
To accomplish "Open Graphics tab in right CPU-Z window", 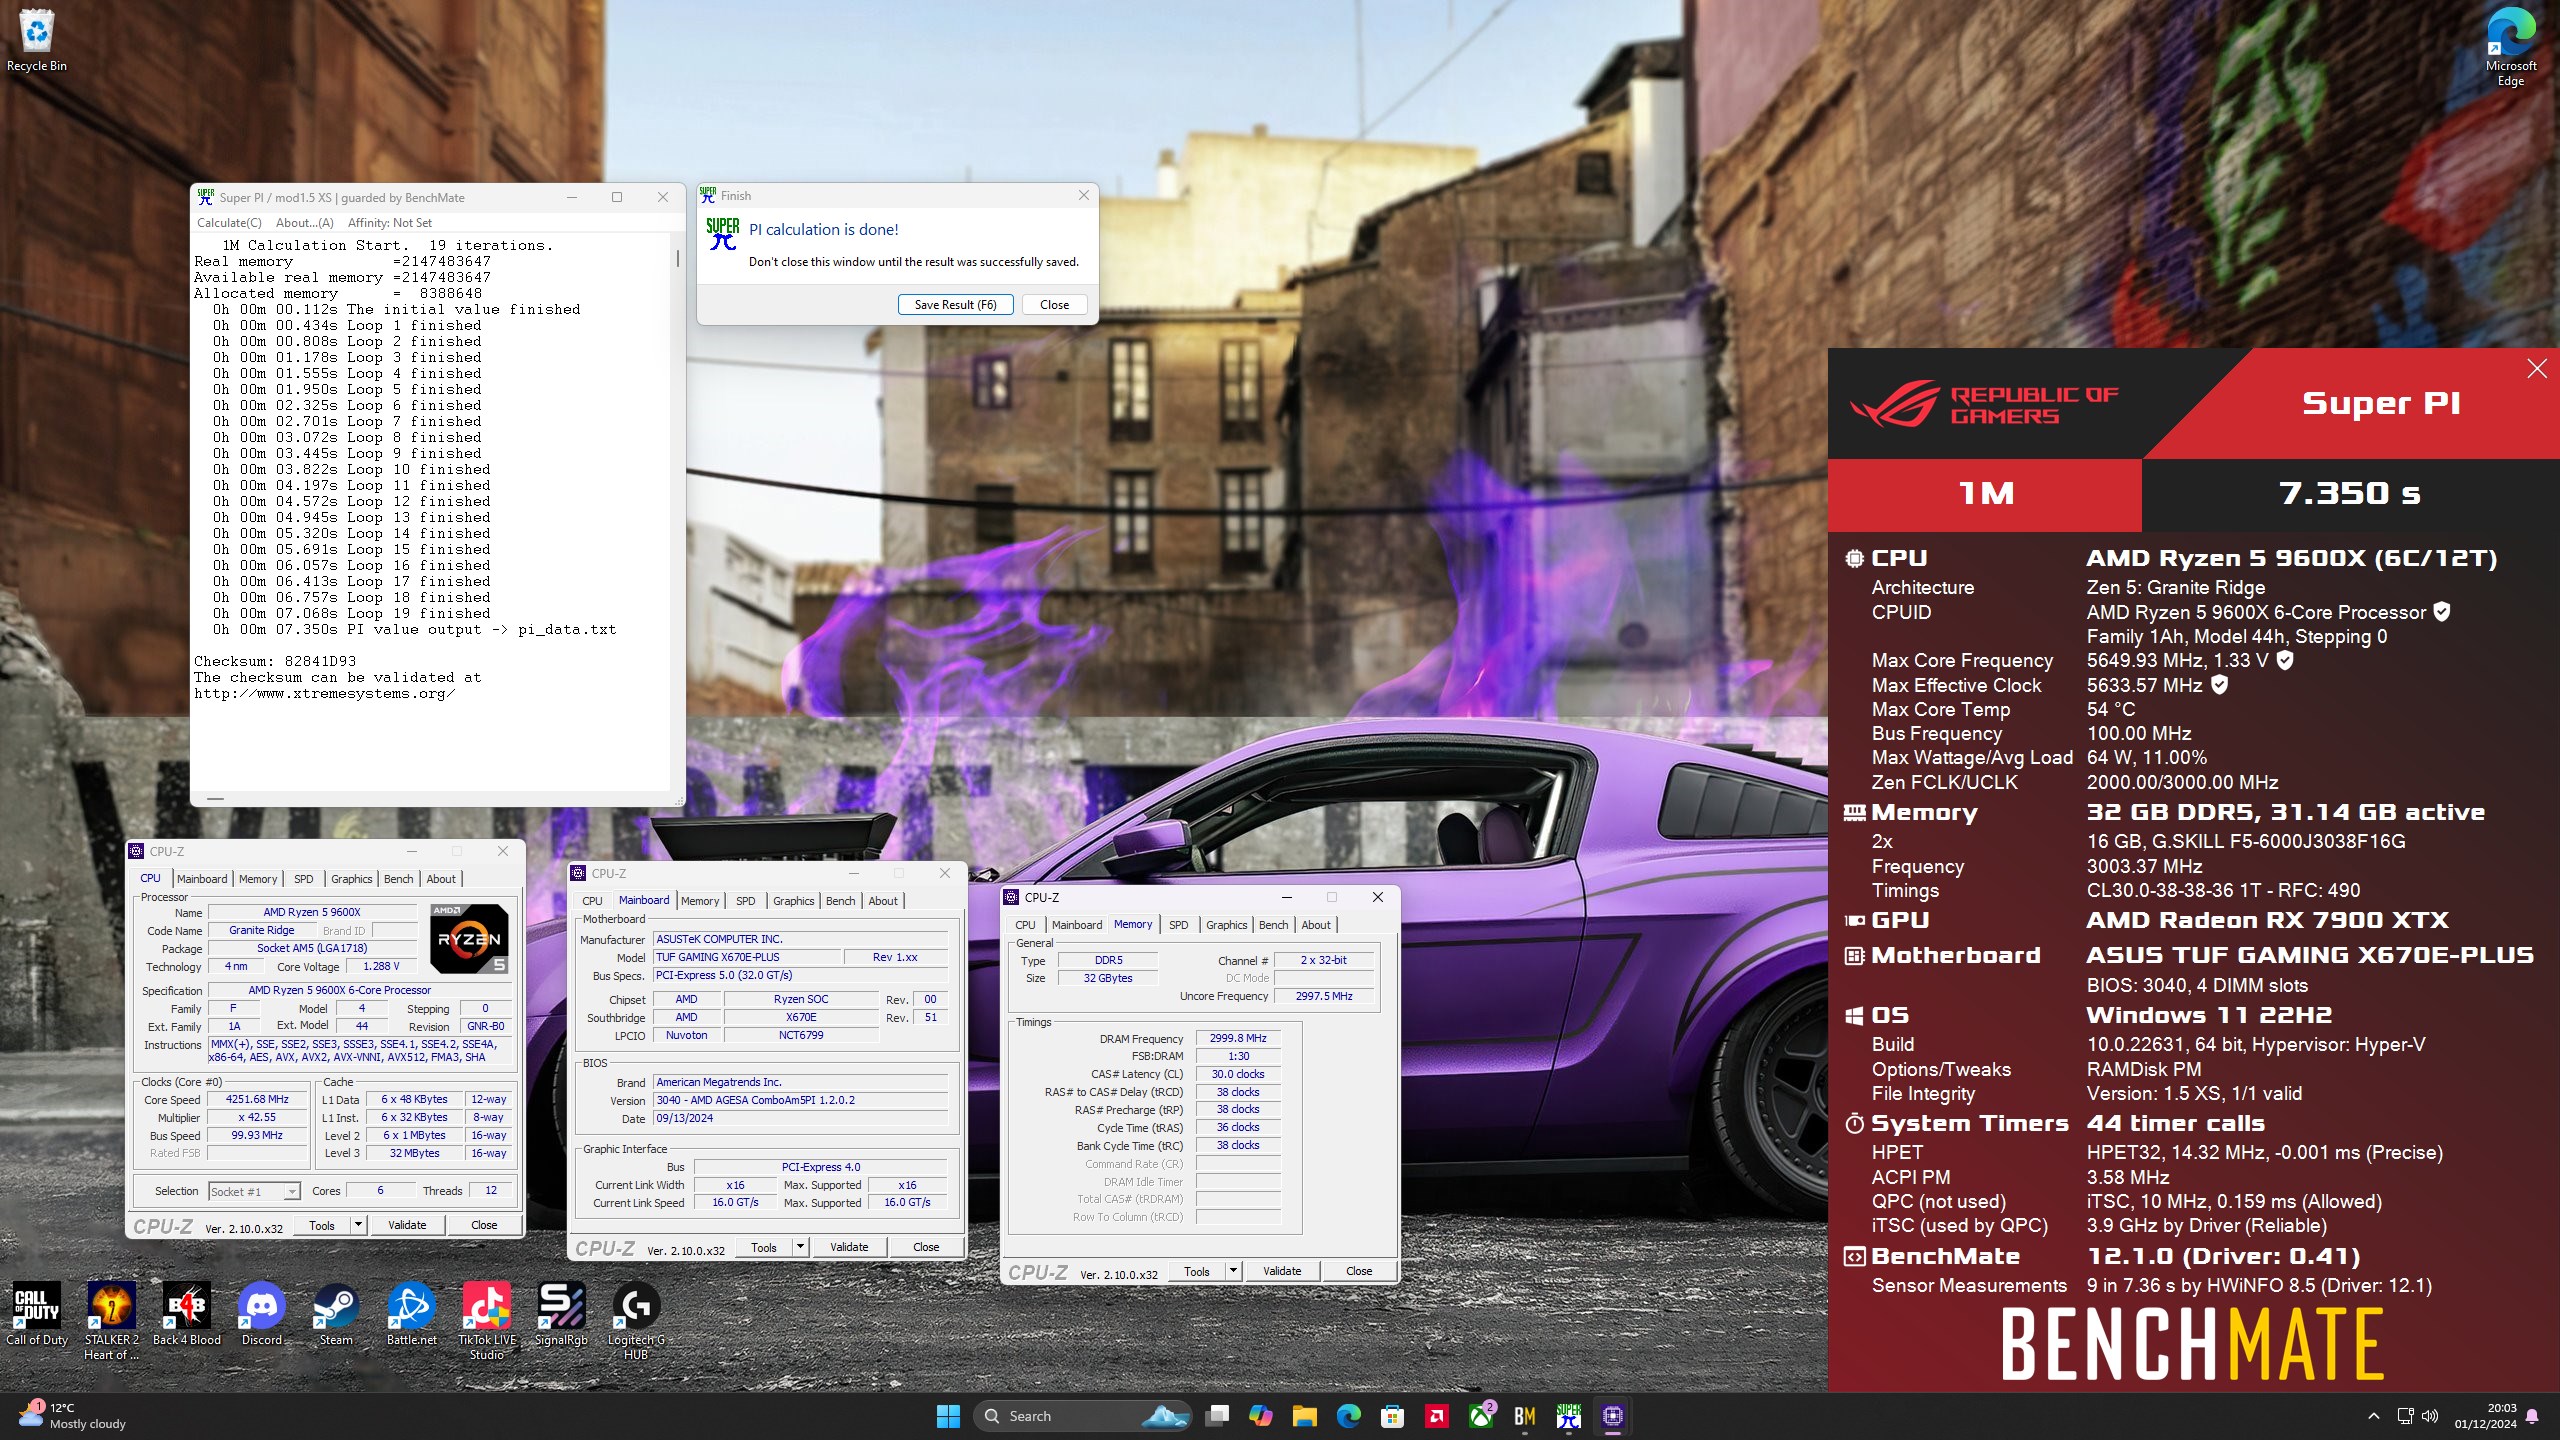I will click(1226, 925).
